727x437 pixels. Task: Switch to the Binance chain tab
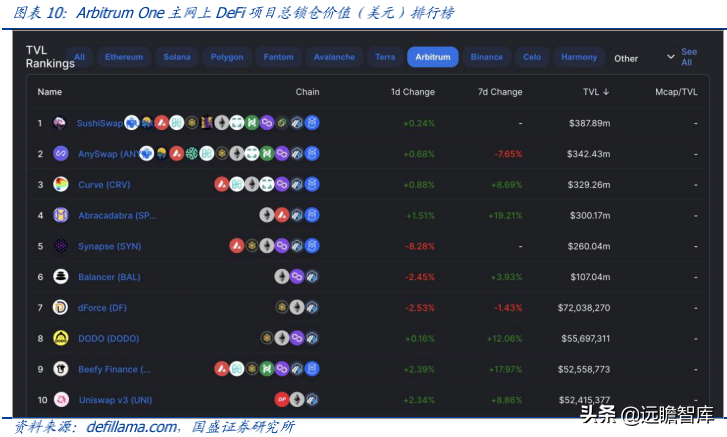click(487, 57)
